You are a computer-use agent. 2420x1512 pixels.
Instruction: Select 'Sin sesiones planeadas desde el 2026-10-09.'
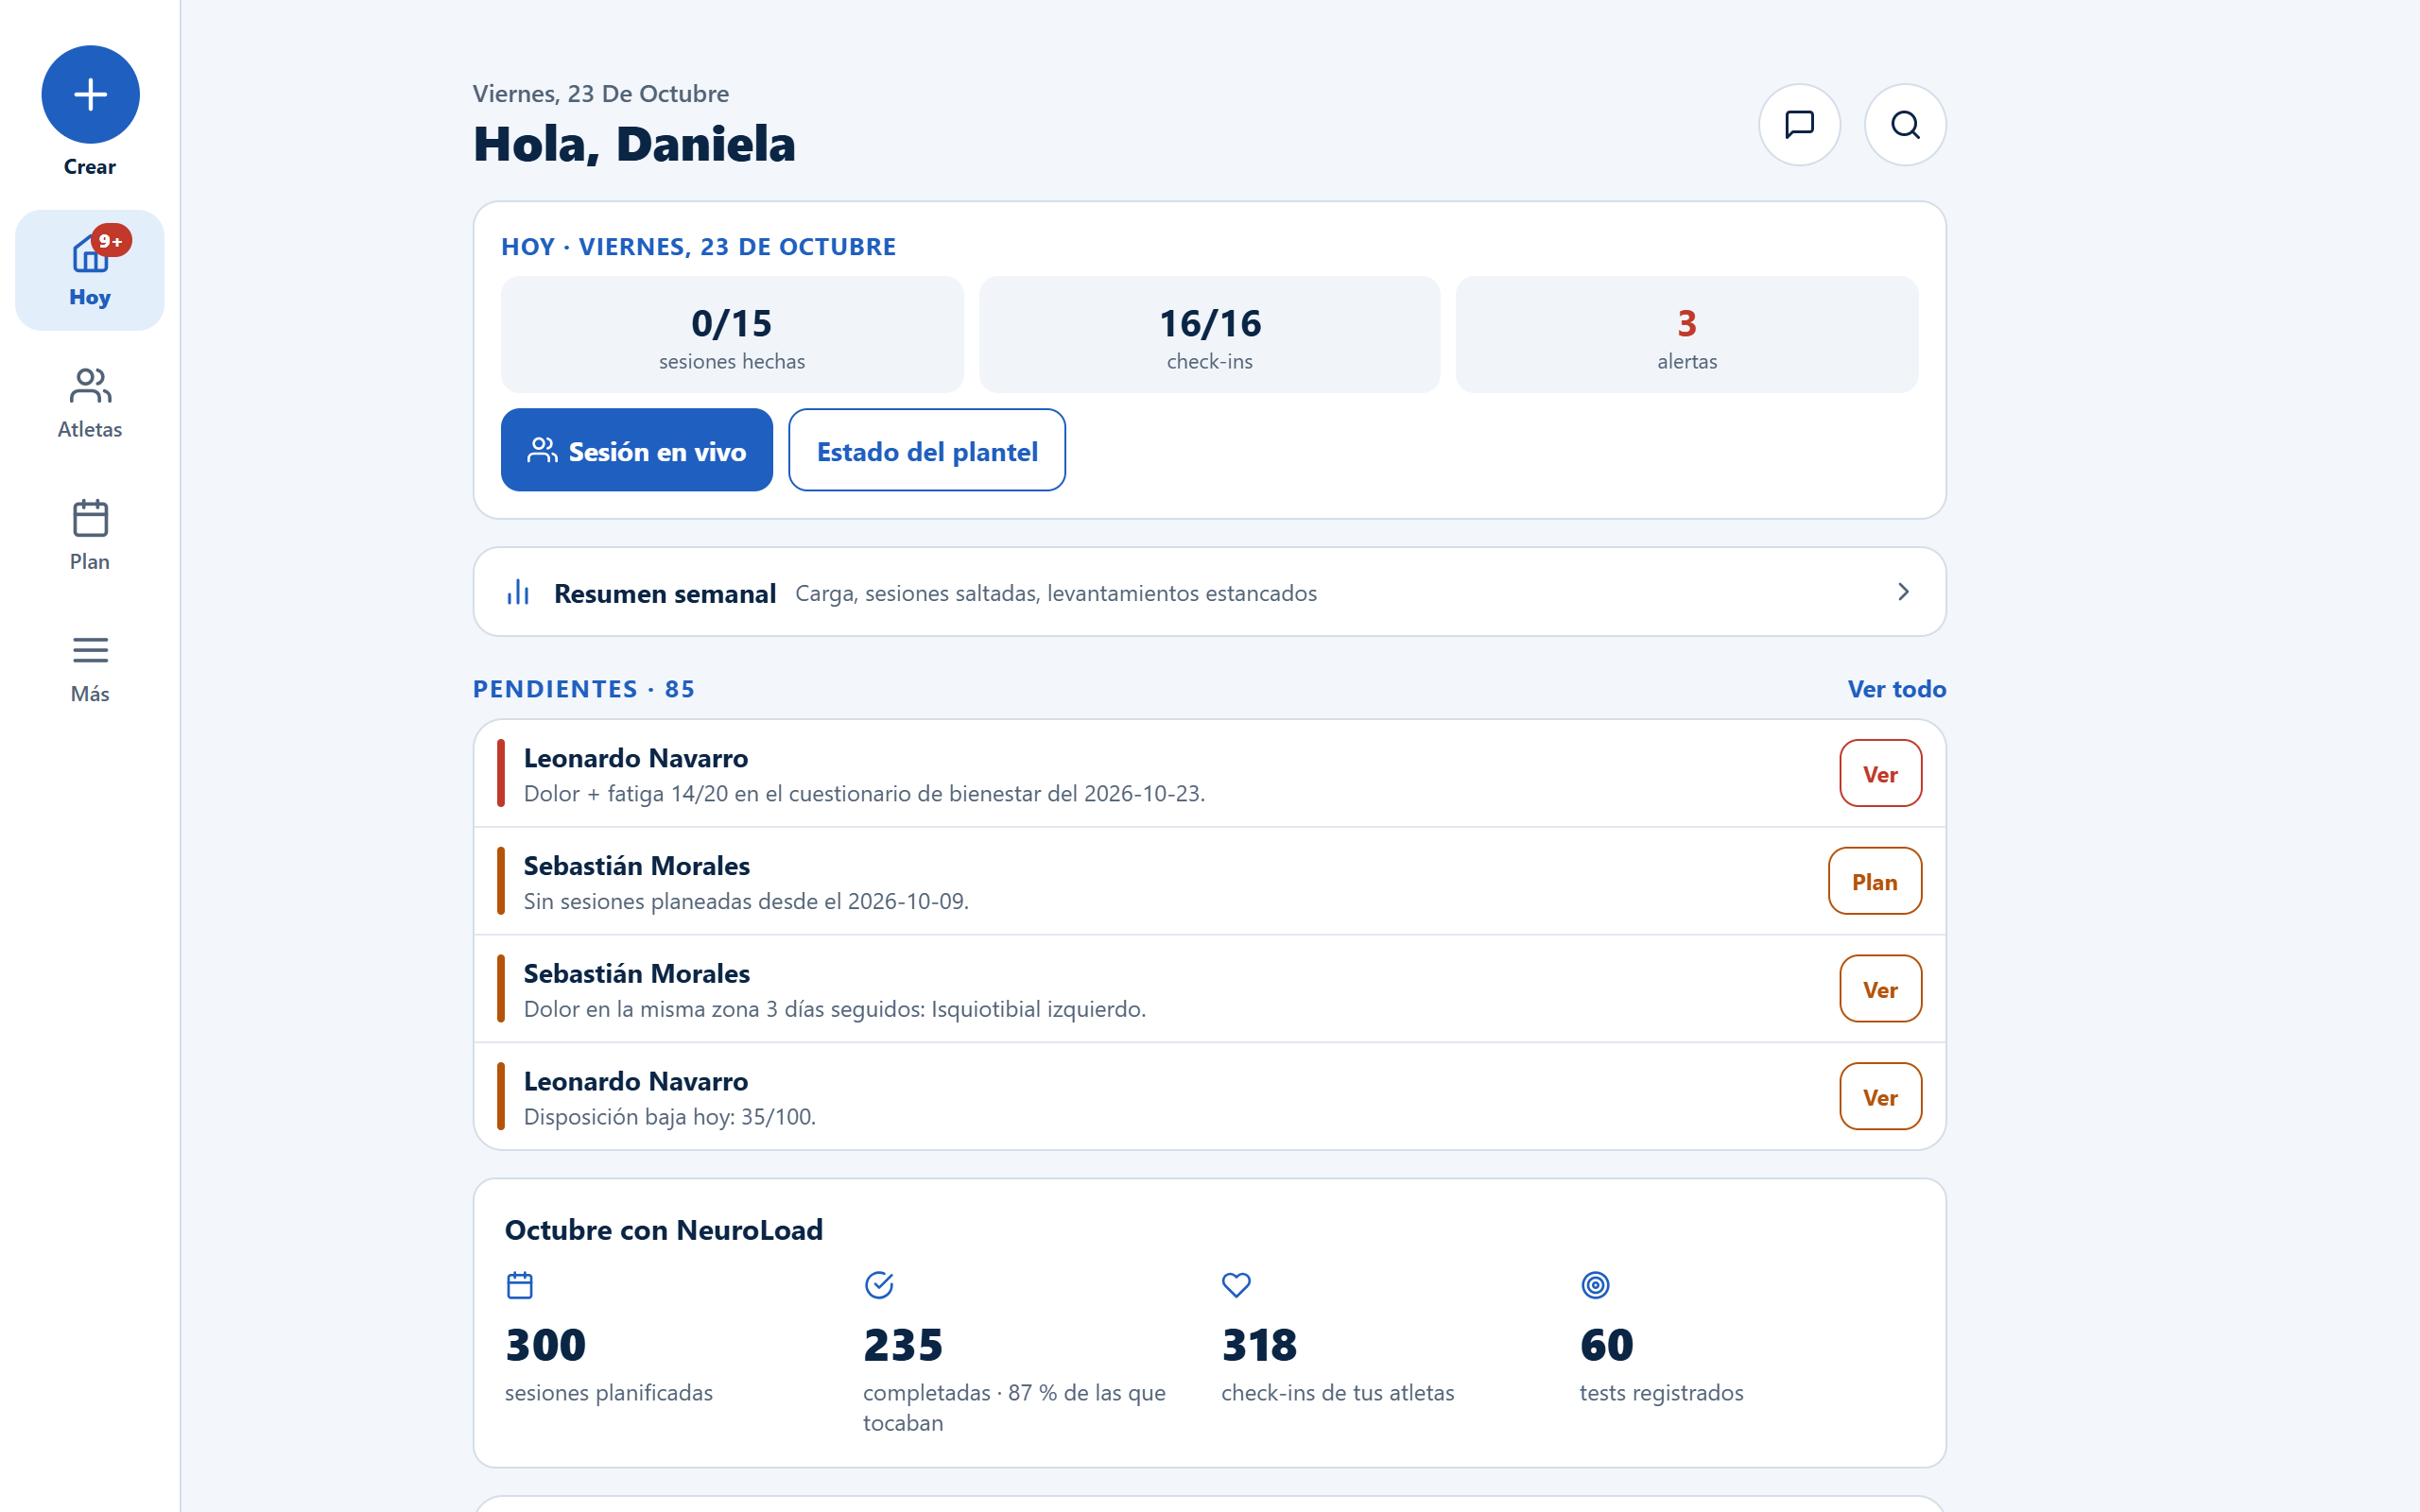[746, 901]
